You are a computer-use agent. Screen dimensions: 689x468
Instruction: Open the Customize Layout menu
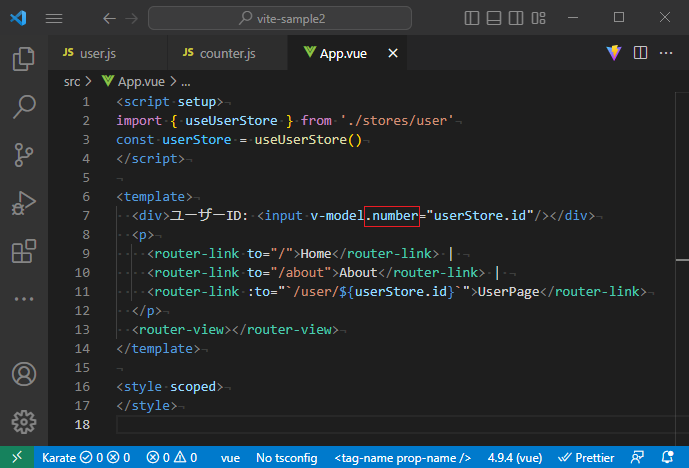point(538,18)
